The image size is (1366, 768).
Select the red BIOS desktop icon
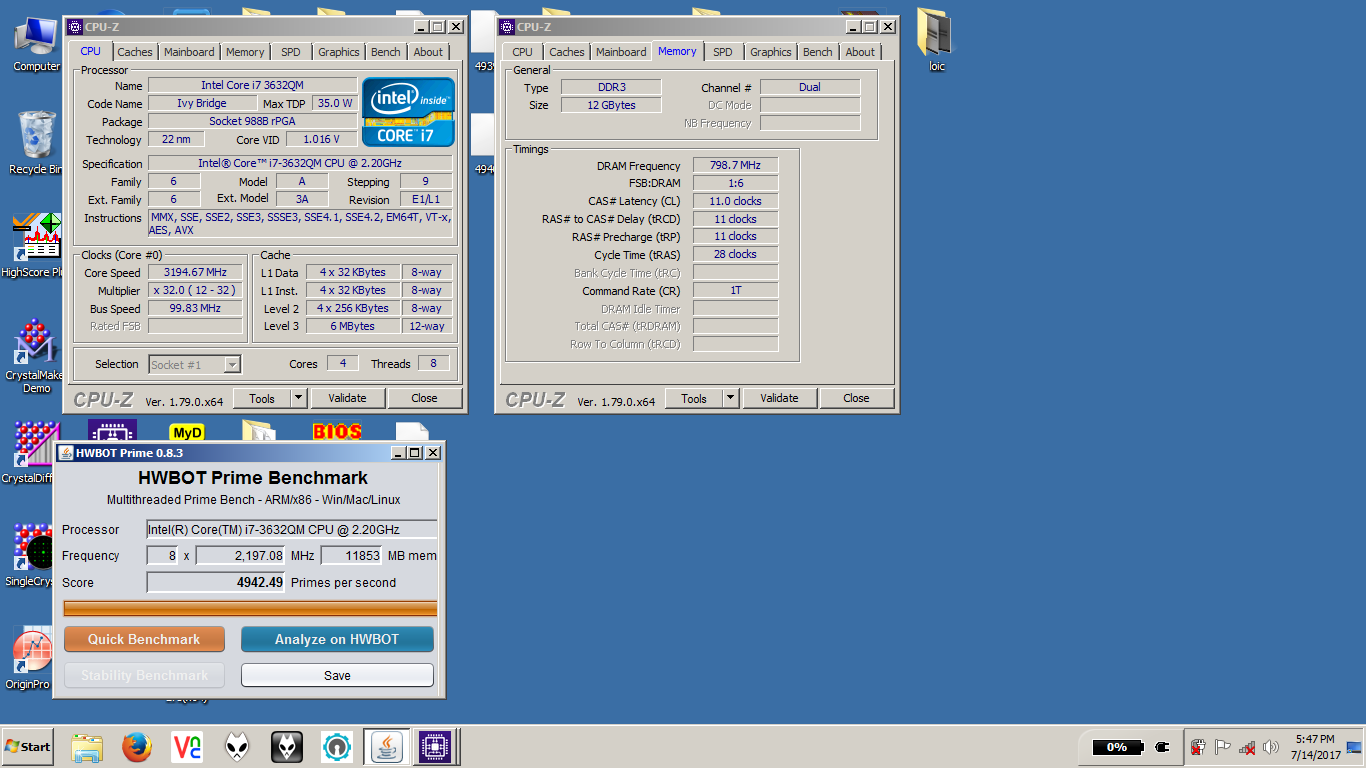(337, 432)
